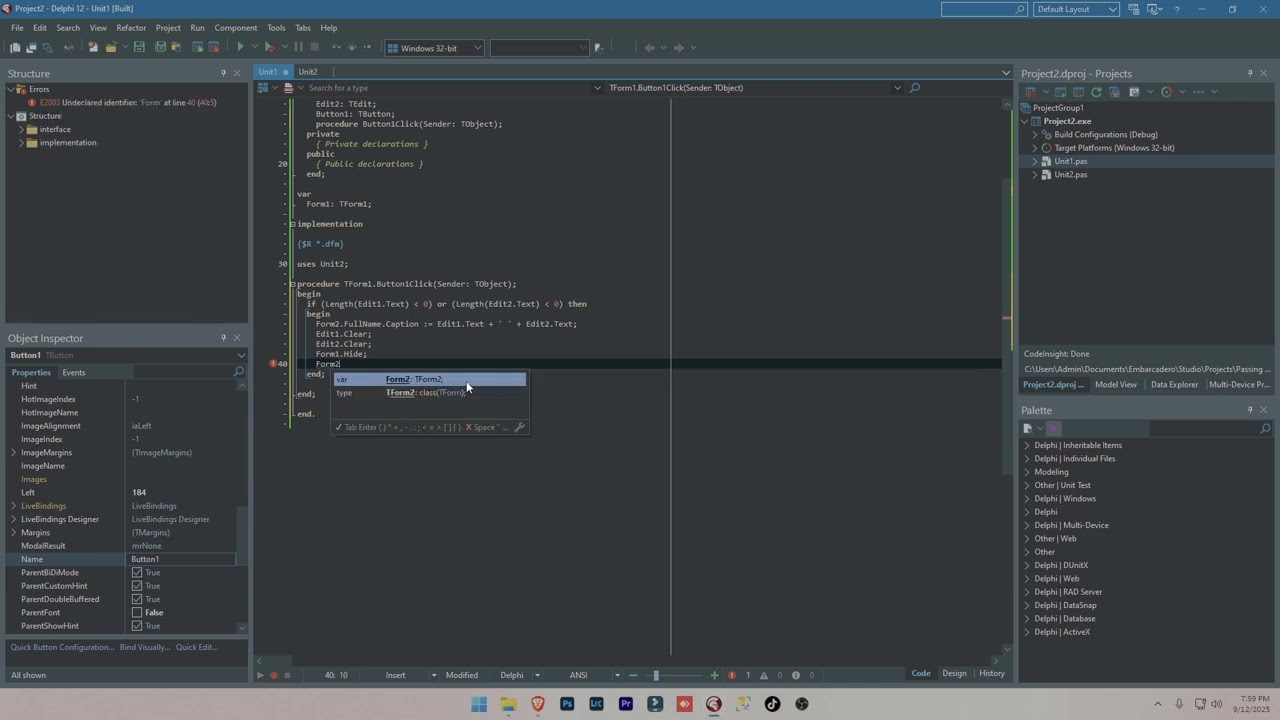Click Run Without Debugging toolbar icon
1280x720 pixels.
(x=270, y=47)
